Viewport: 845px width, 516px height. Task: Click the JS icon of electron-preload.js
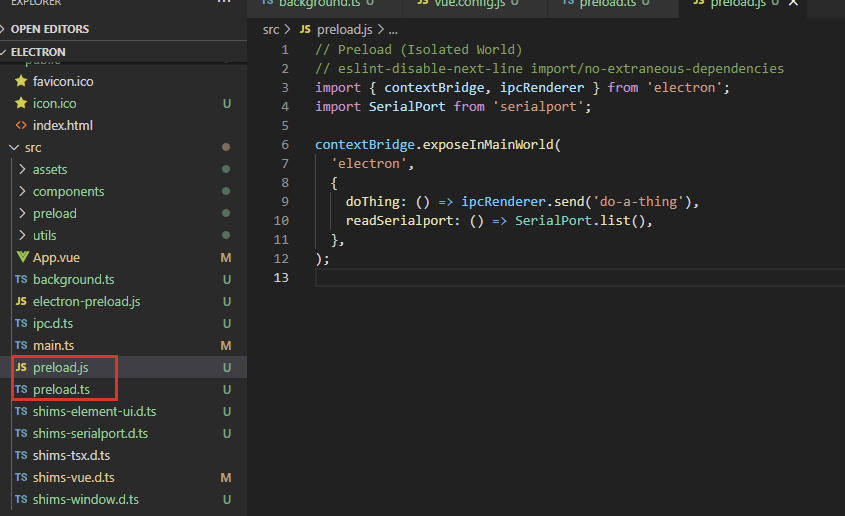(21, 302)
